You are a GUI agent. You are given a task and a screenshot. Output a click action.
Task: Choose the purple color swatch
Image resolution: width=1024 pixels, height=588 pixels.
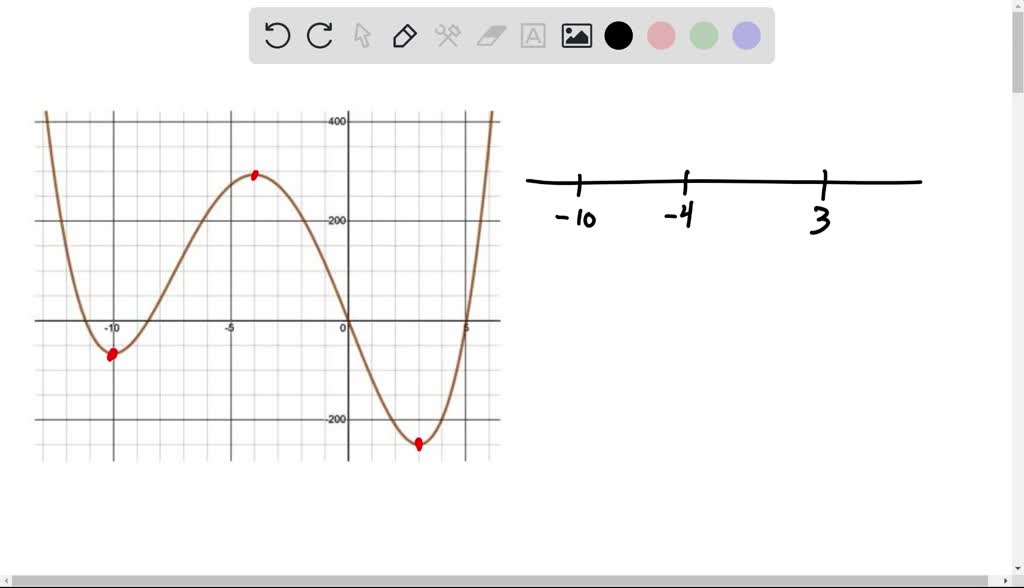pyautogui.click(x=746, y=35)
